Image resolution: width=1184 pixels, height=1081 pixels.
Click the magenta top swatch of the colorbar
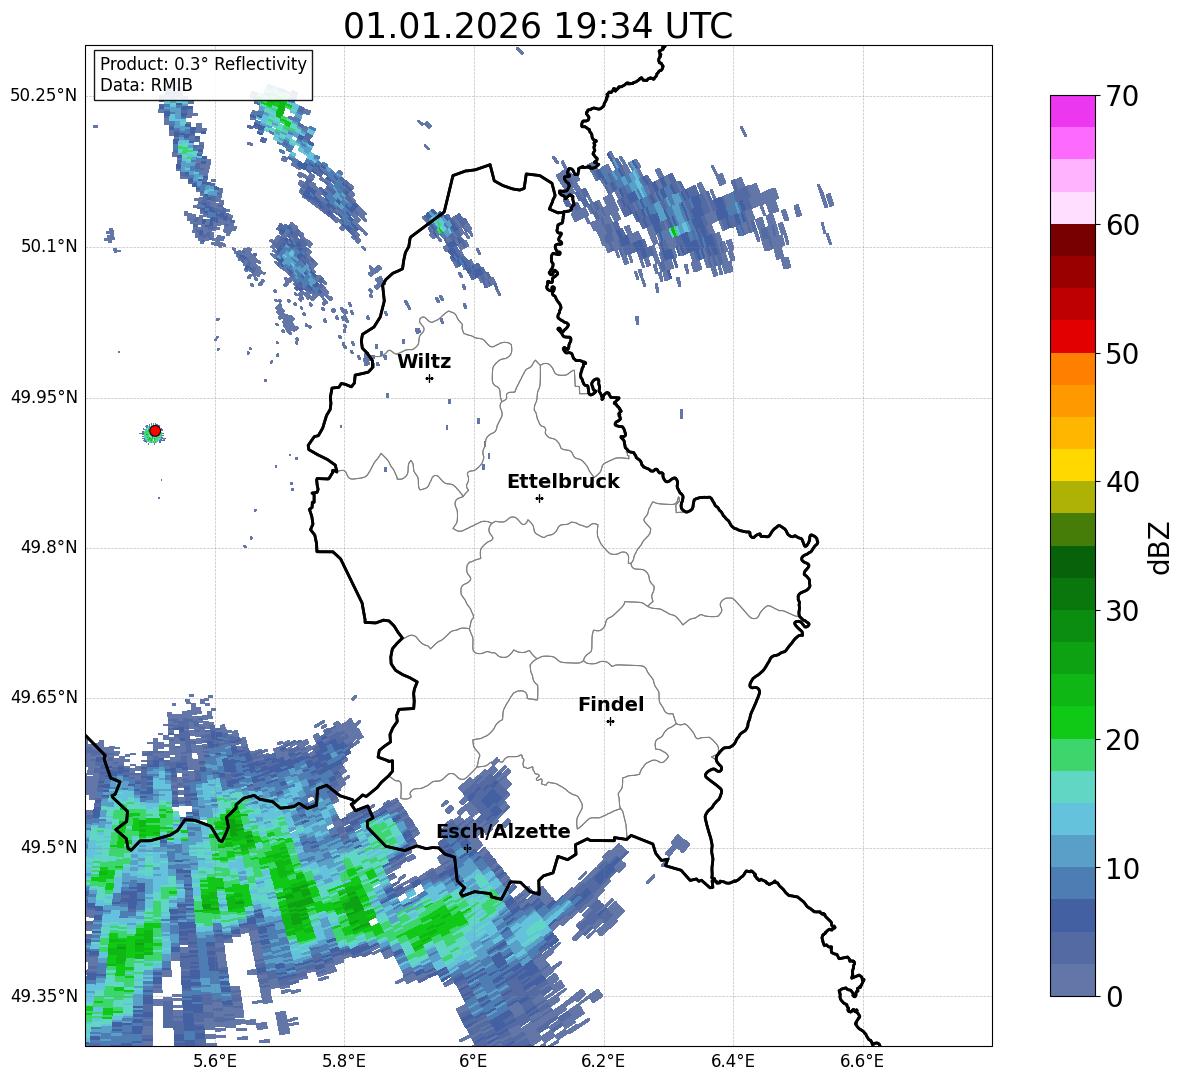[1072, 111]
